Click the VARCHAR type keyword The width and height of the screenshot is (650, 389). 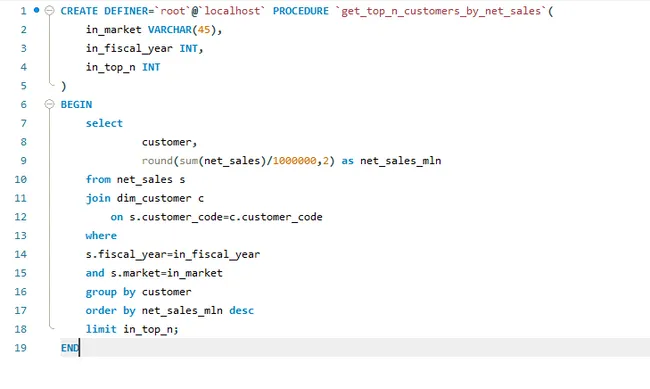click(x=170, y=30)
